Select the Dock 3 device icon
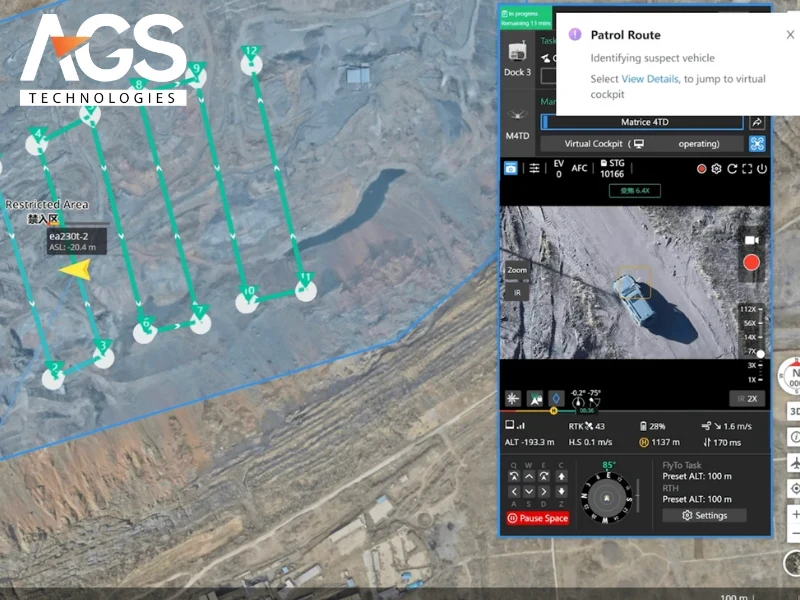 click(x=517, y=51)
